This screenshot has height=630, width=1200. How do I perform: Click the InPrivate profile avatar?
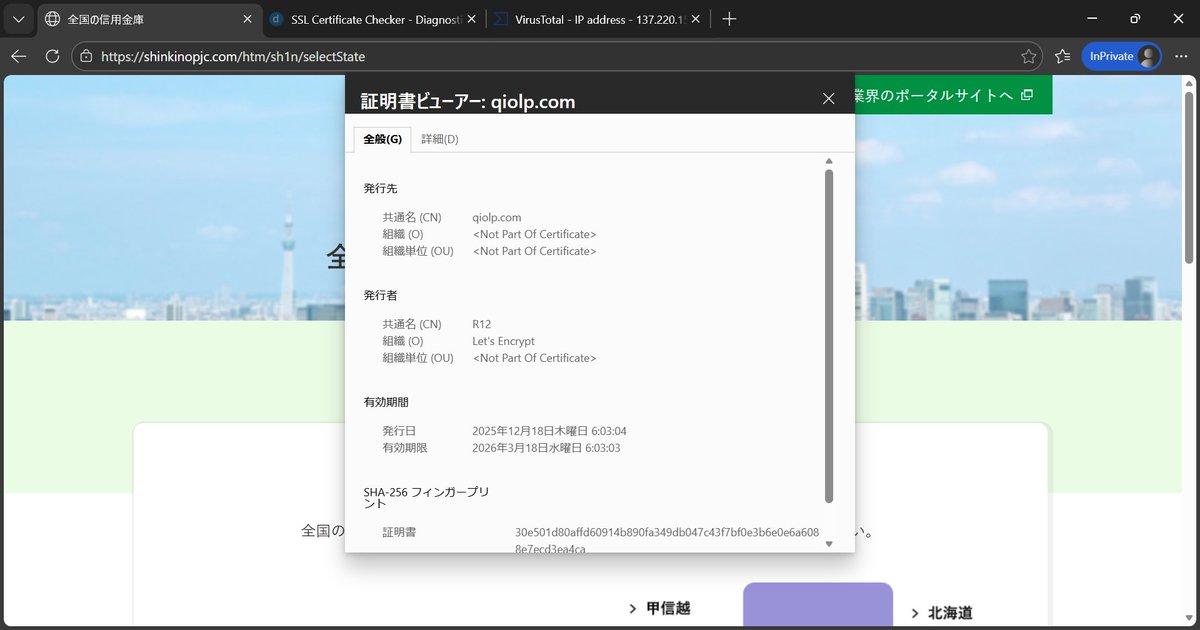[1148, 56]
